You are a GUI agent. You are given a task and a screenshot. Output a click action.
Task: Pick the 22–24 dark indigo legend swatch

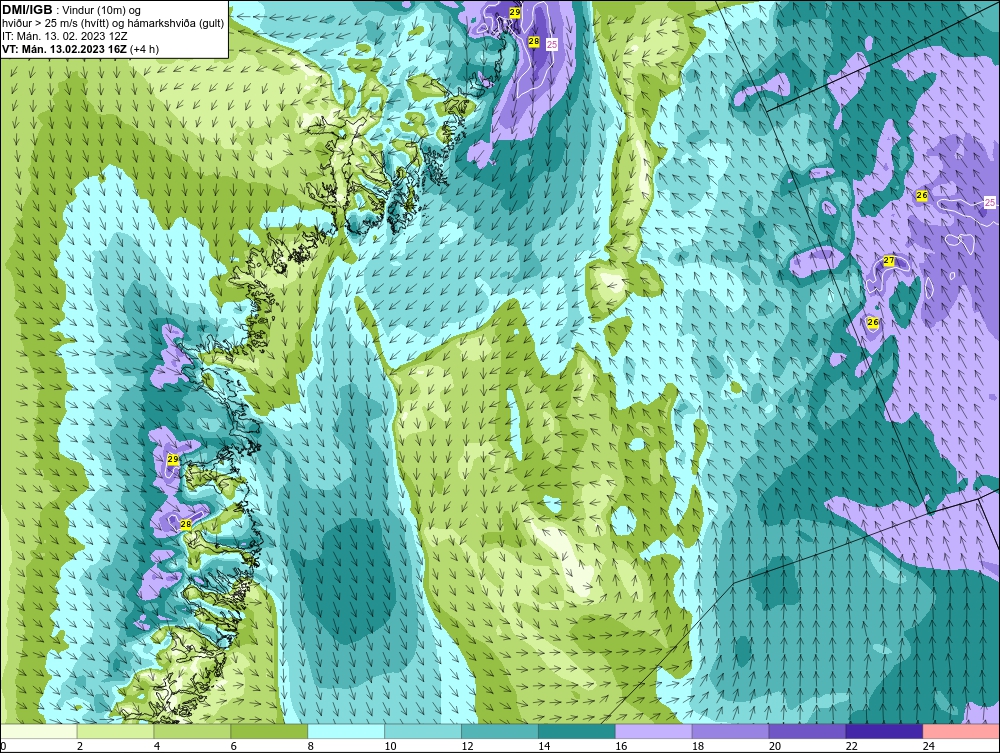[884, 731]
